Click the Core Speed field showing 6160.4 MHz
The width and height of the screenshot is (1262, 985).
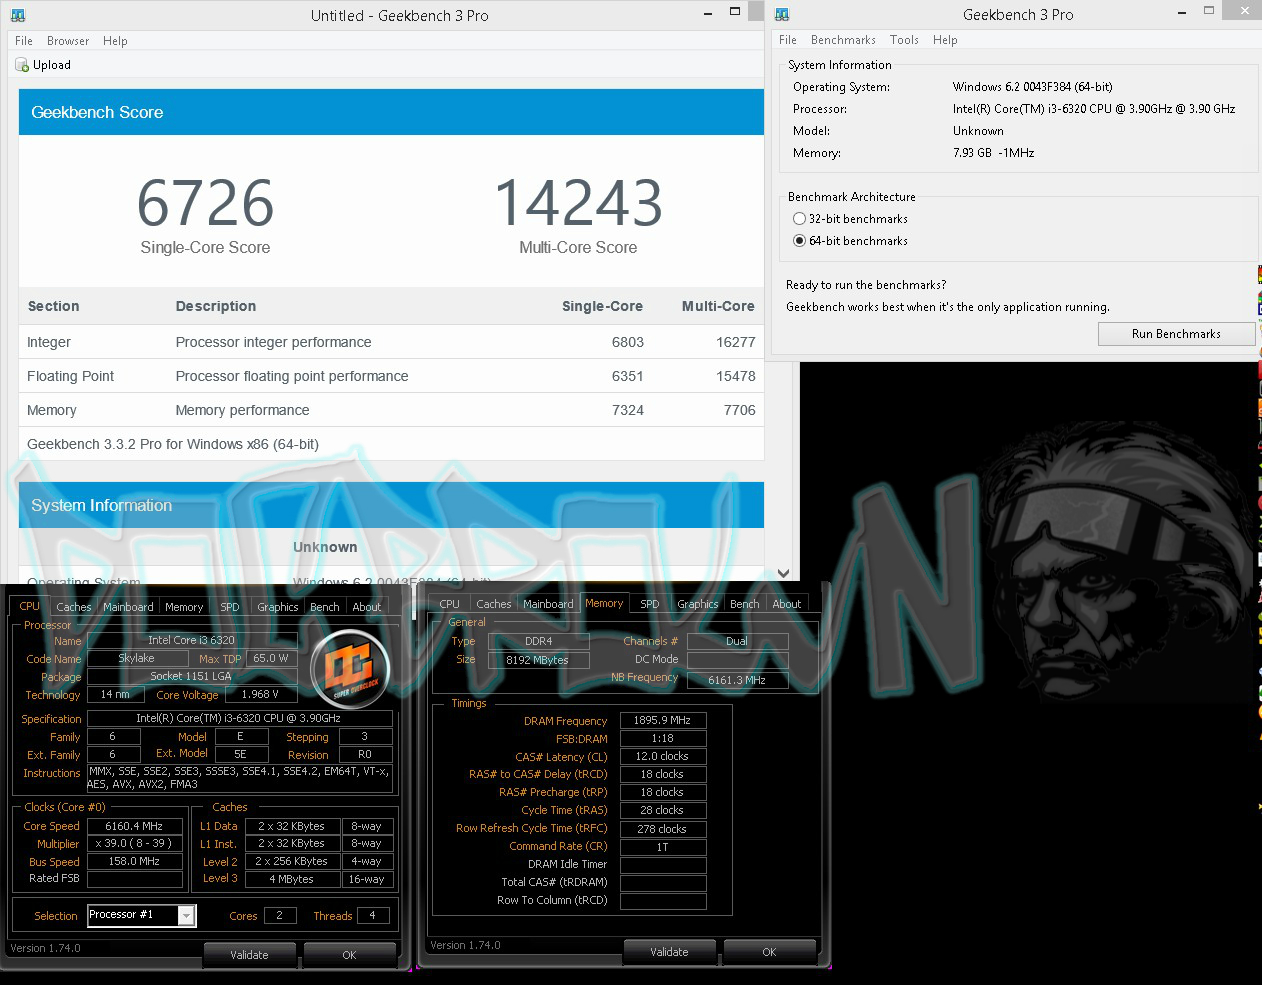[134, 826]
